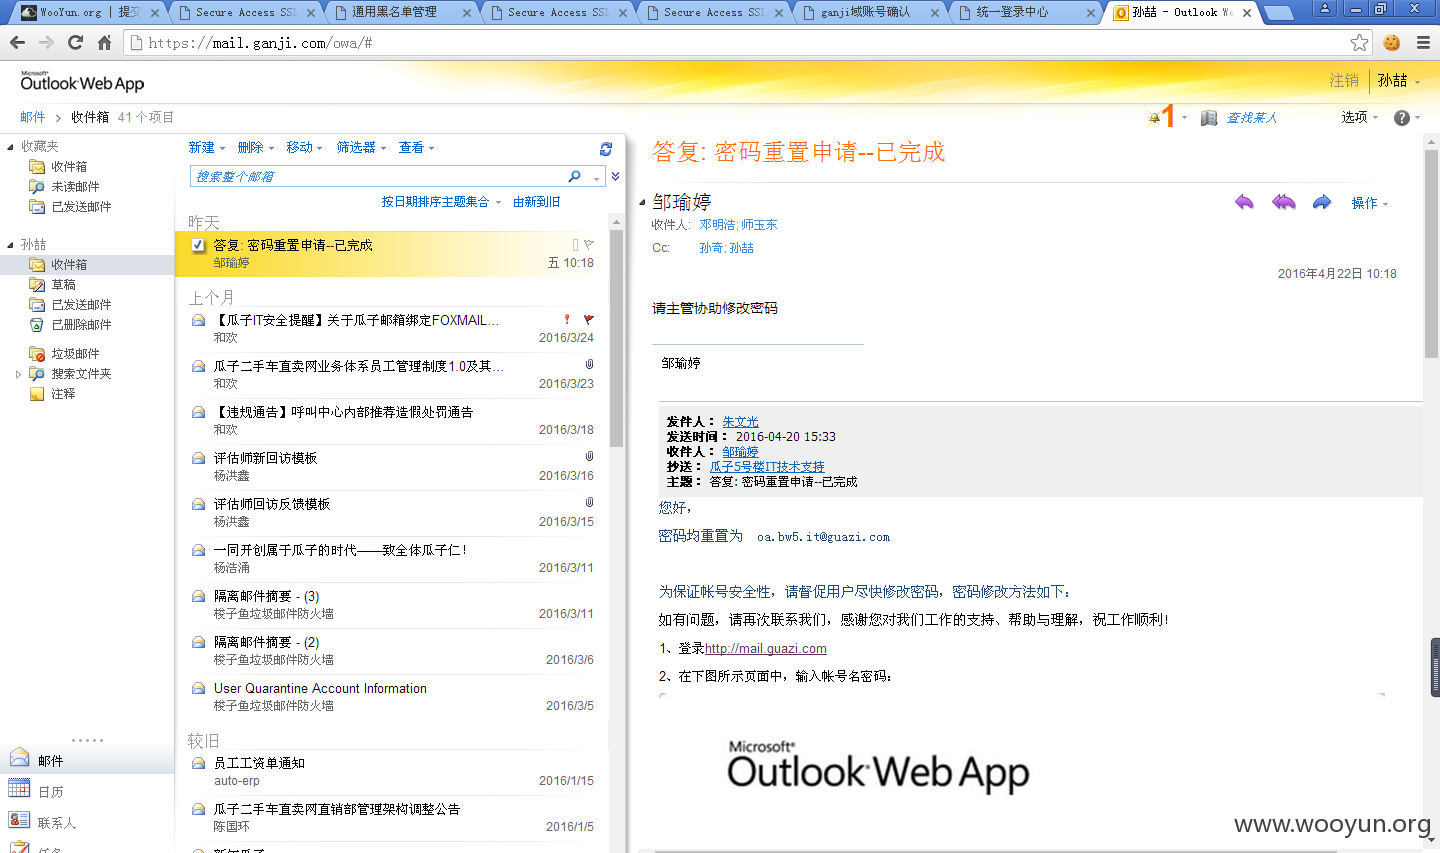Open the 移动 move dropdown
This screenshot has height=853, width=1440.
305,147
